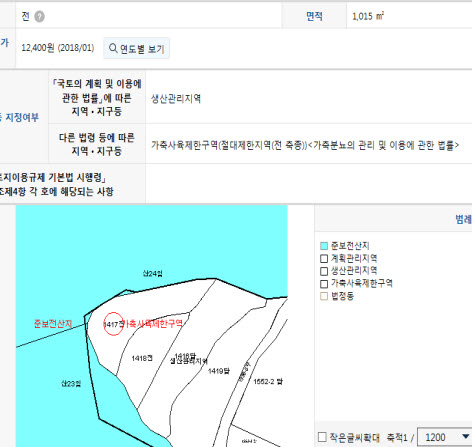Viewport: 472px width, 447px height.
Task: Toggle the 계획관리지역 legend box
Action: click(x=324, y=258)
